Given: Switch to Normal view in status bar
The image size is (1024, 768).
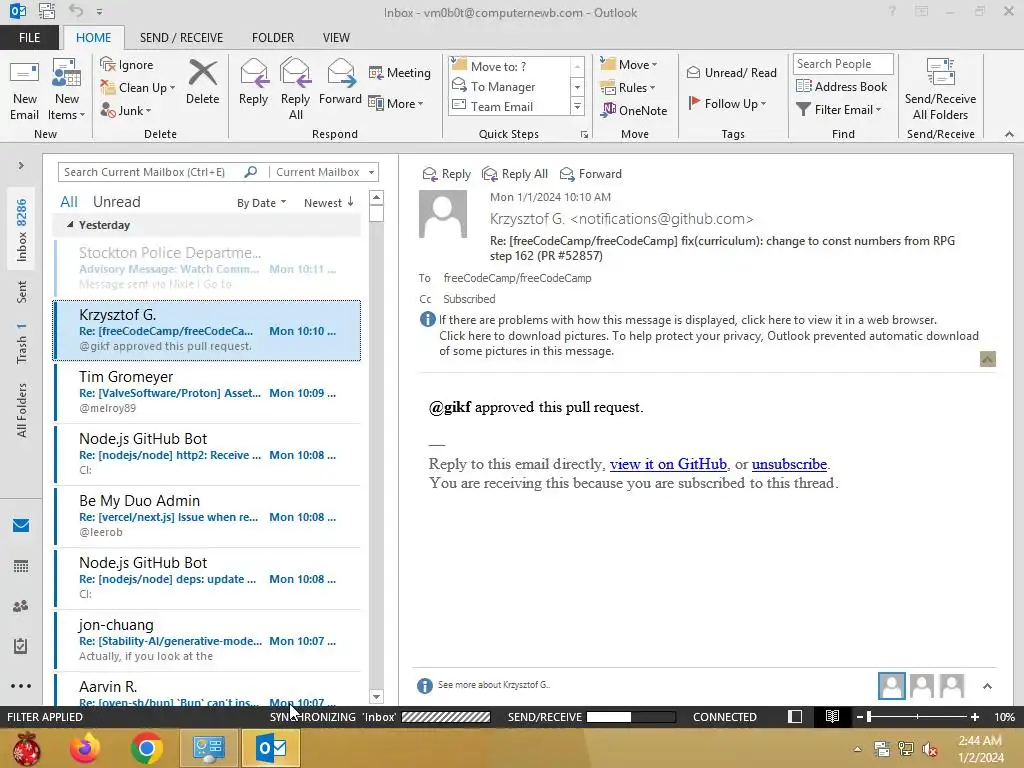Looking at the screenshot, I should click(795, 717).
